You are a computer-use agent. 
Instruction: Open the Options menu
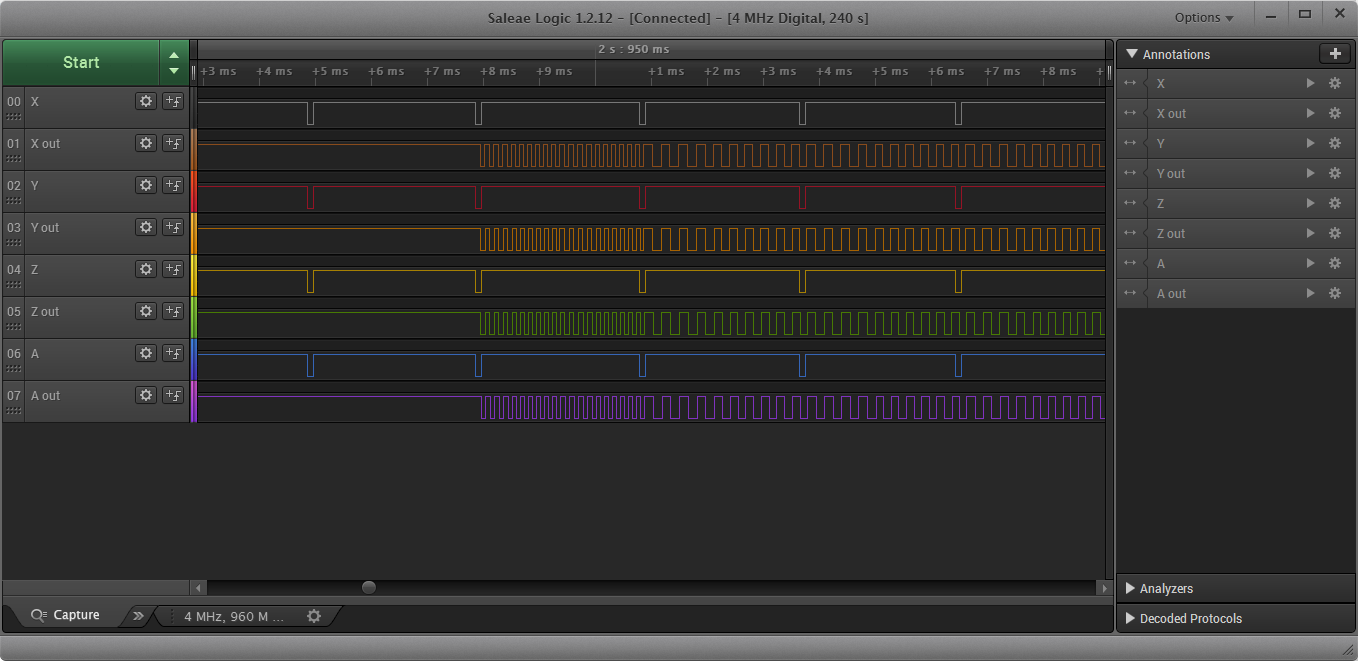tap(1204, 17)
